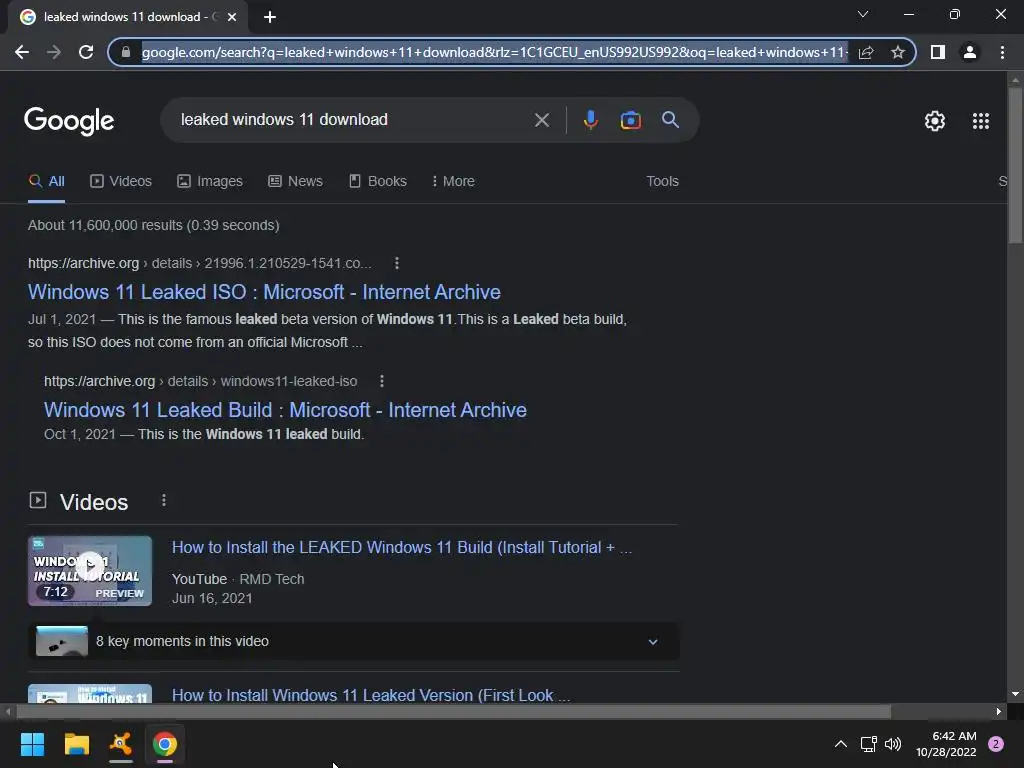Open options for windows11-leaked-iso result
Screen dimensions: 1024x768
[x=382, y=381]
